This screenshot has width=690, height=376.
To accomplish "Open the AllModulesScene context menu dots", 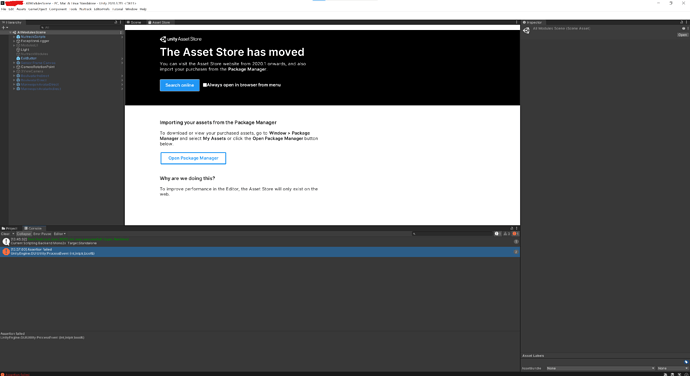I will (121, 32).
